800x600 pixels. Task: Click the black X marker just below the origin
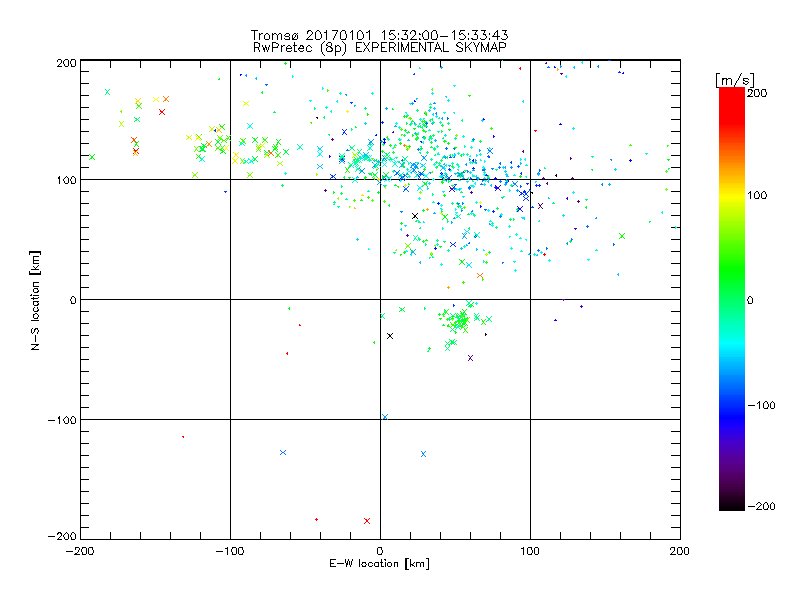click(390, 336)
